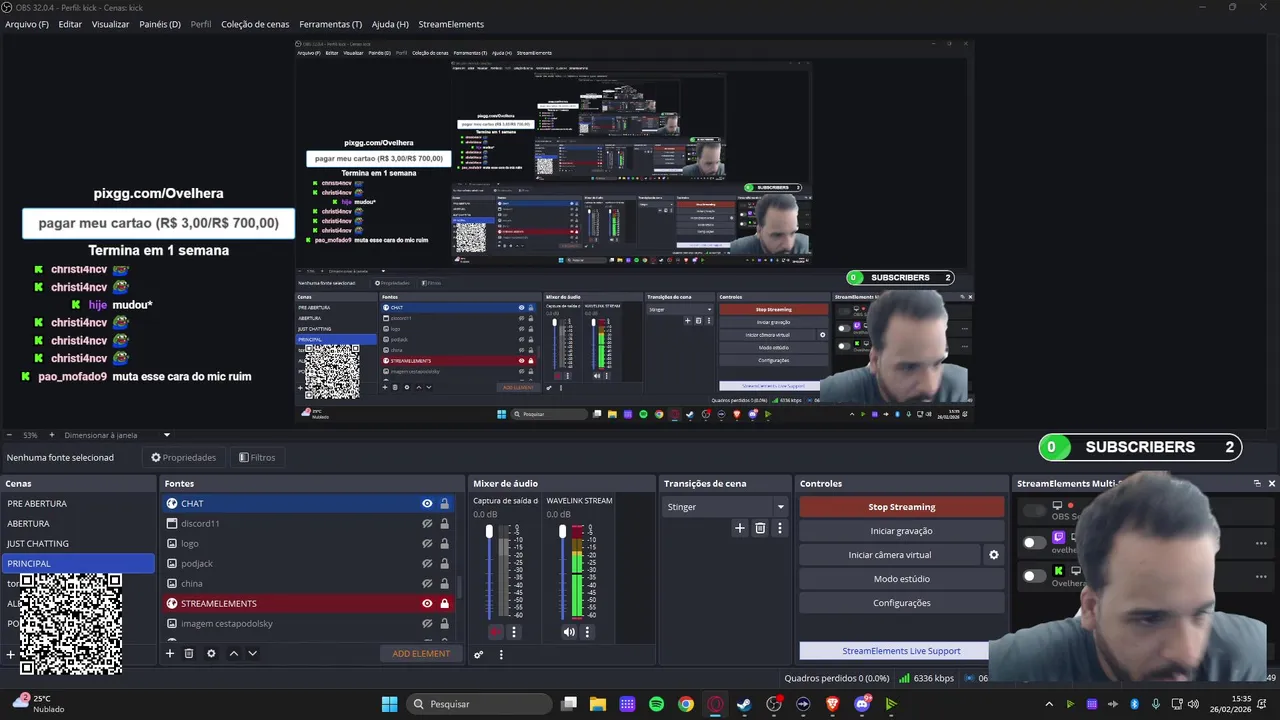Show the china source
This screenshot has height=720, width=1280.
[x=427, y=583]
